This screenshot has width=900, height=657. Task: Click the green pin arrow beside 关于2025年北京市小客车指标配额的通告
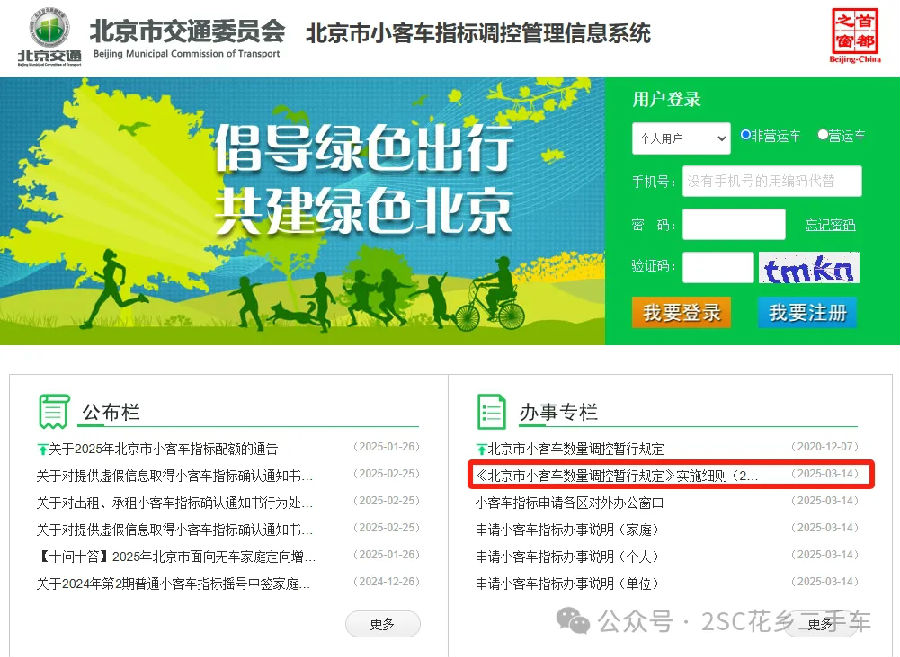pyautogui.click(x=42, y=449)
